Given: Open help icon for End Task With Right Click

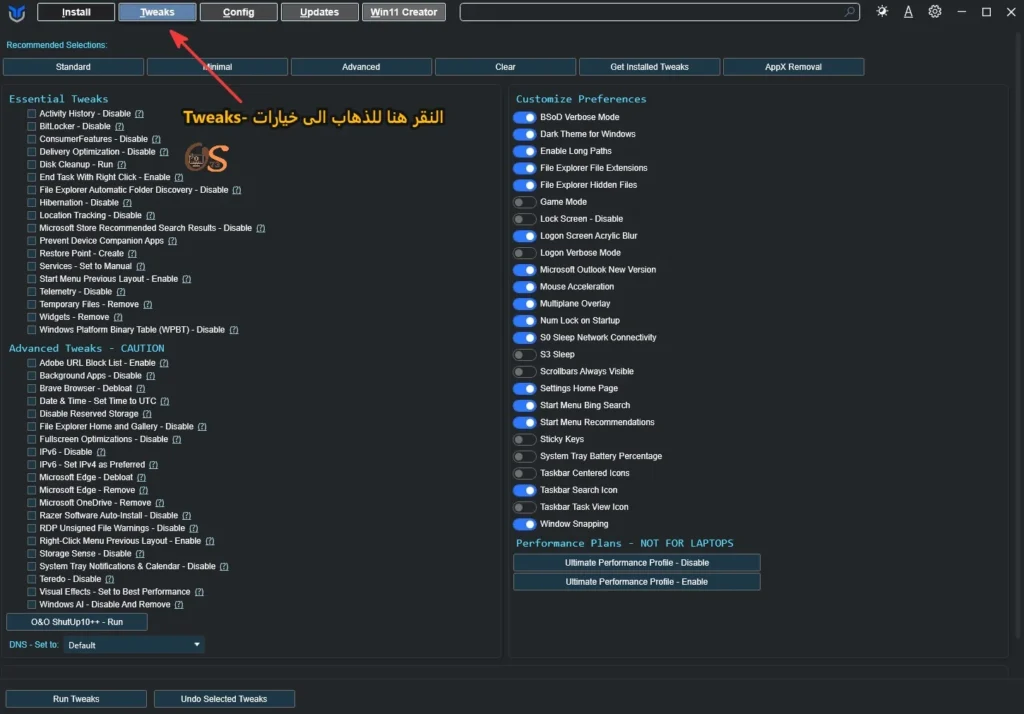Looking at the screenshot, I should [x=179, y=178].
